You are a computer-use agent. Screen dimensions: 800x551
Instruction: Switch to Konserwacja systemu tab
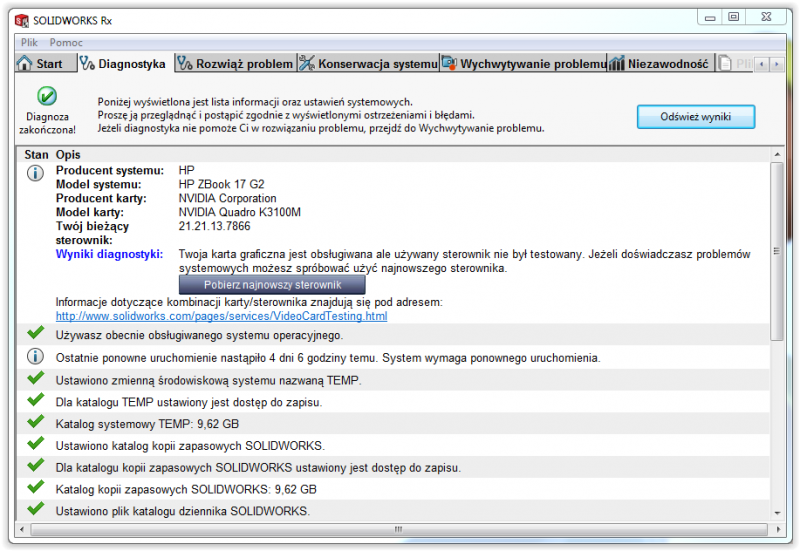[x=368, y=63]
